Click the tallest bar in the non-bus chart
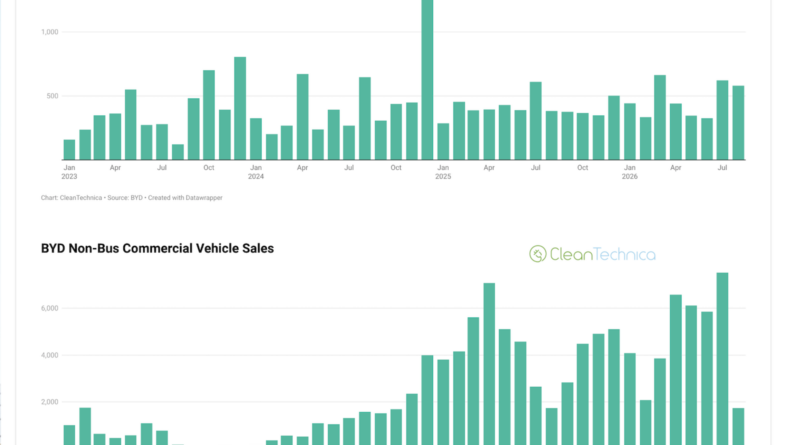Screen dimensions: 800x445 point(722,359)
